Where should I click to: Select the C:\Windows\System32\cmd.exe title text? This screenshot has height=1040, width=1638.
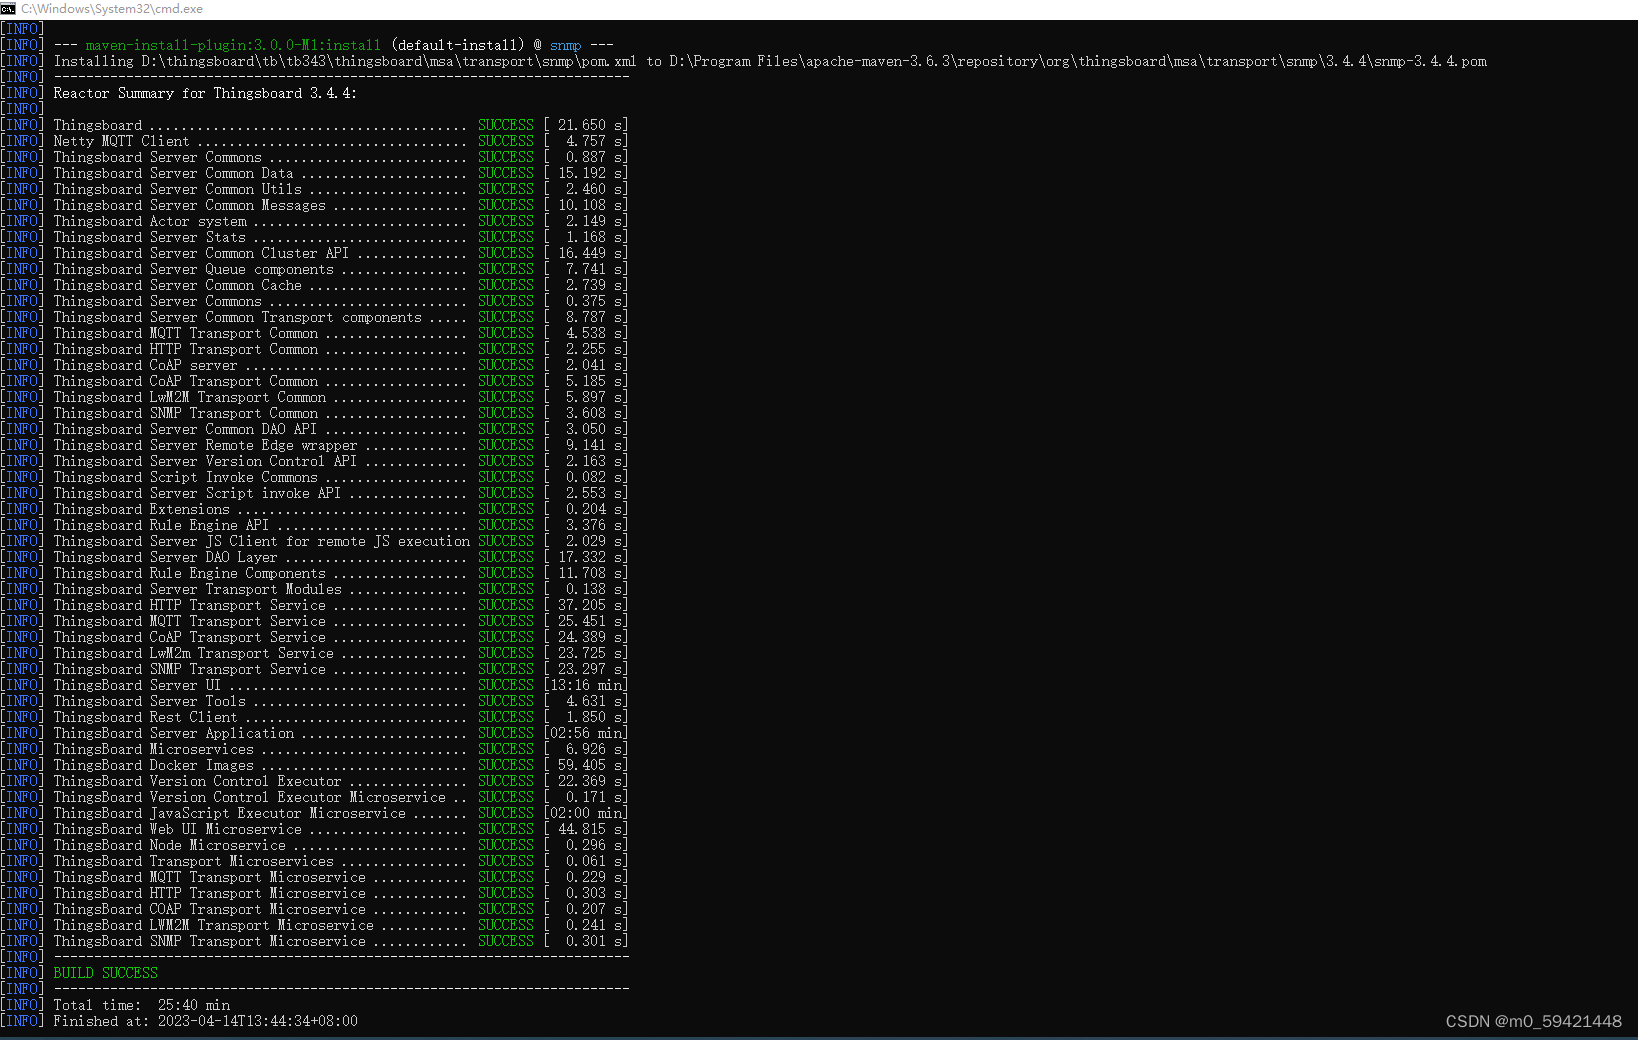coord(113,8)
